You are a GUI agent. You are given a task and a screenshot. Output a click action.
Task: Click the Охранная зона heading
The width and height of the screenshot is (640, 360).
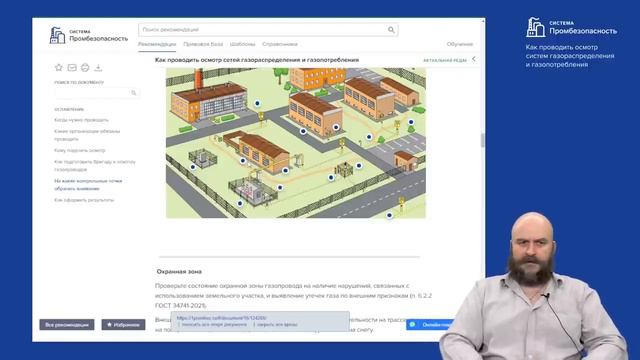179,271
